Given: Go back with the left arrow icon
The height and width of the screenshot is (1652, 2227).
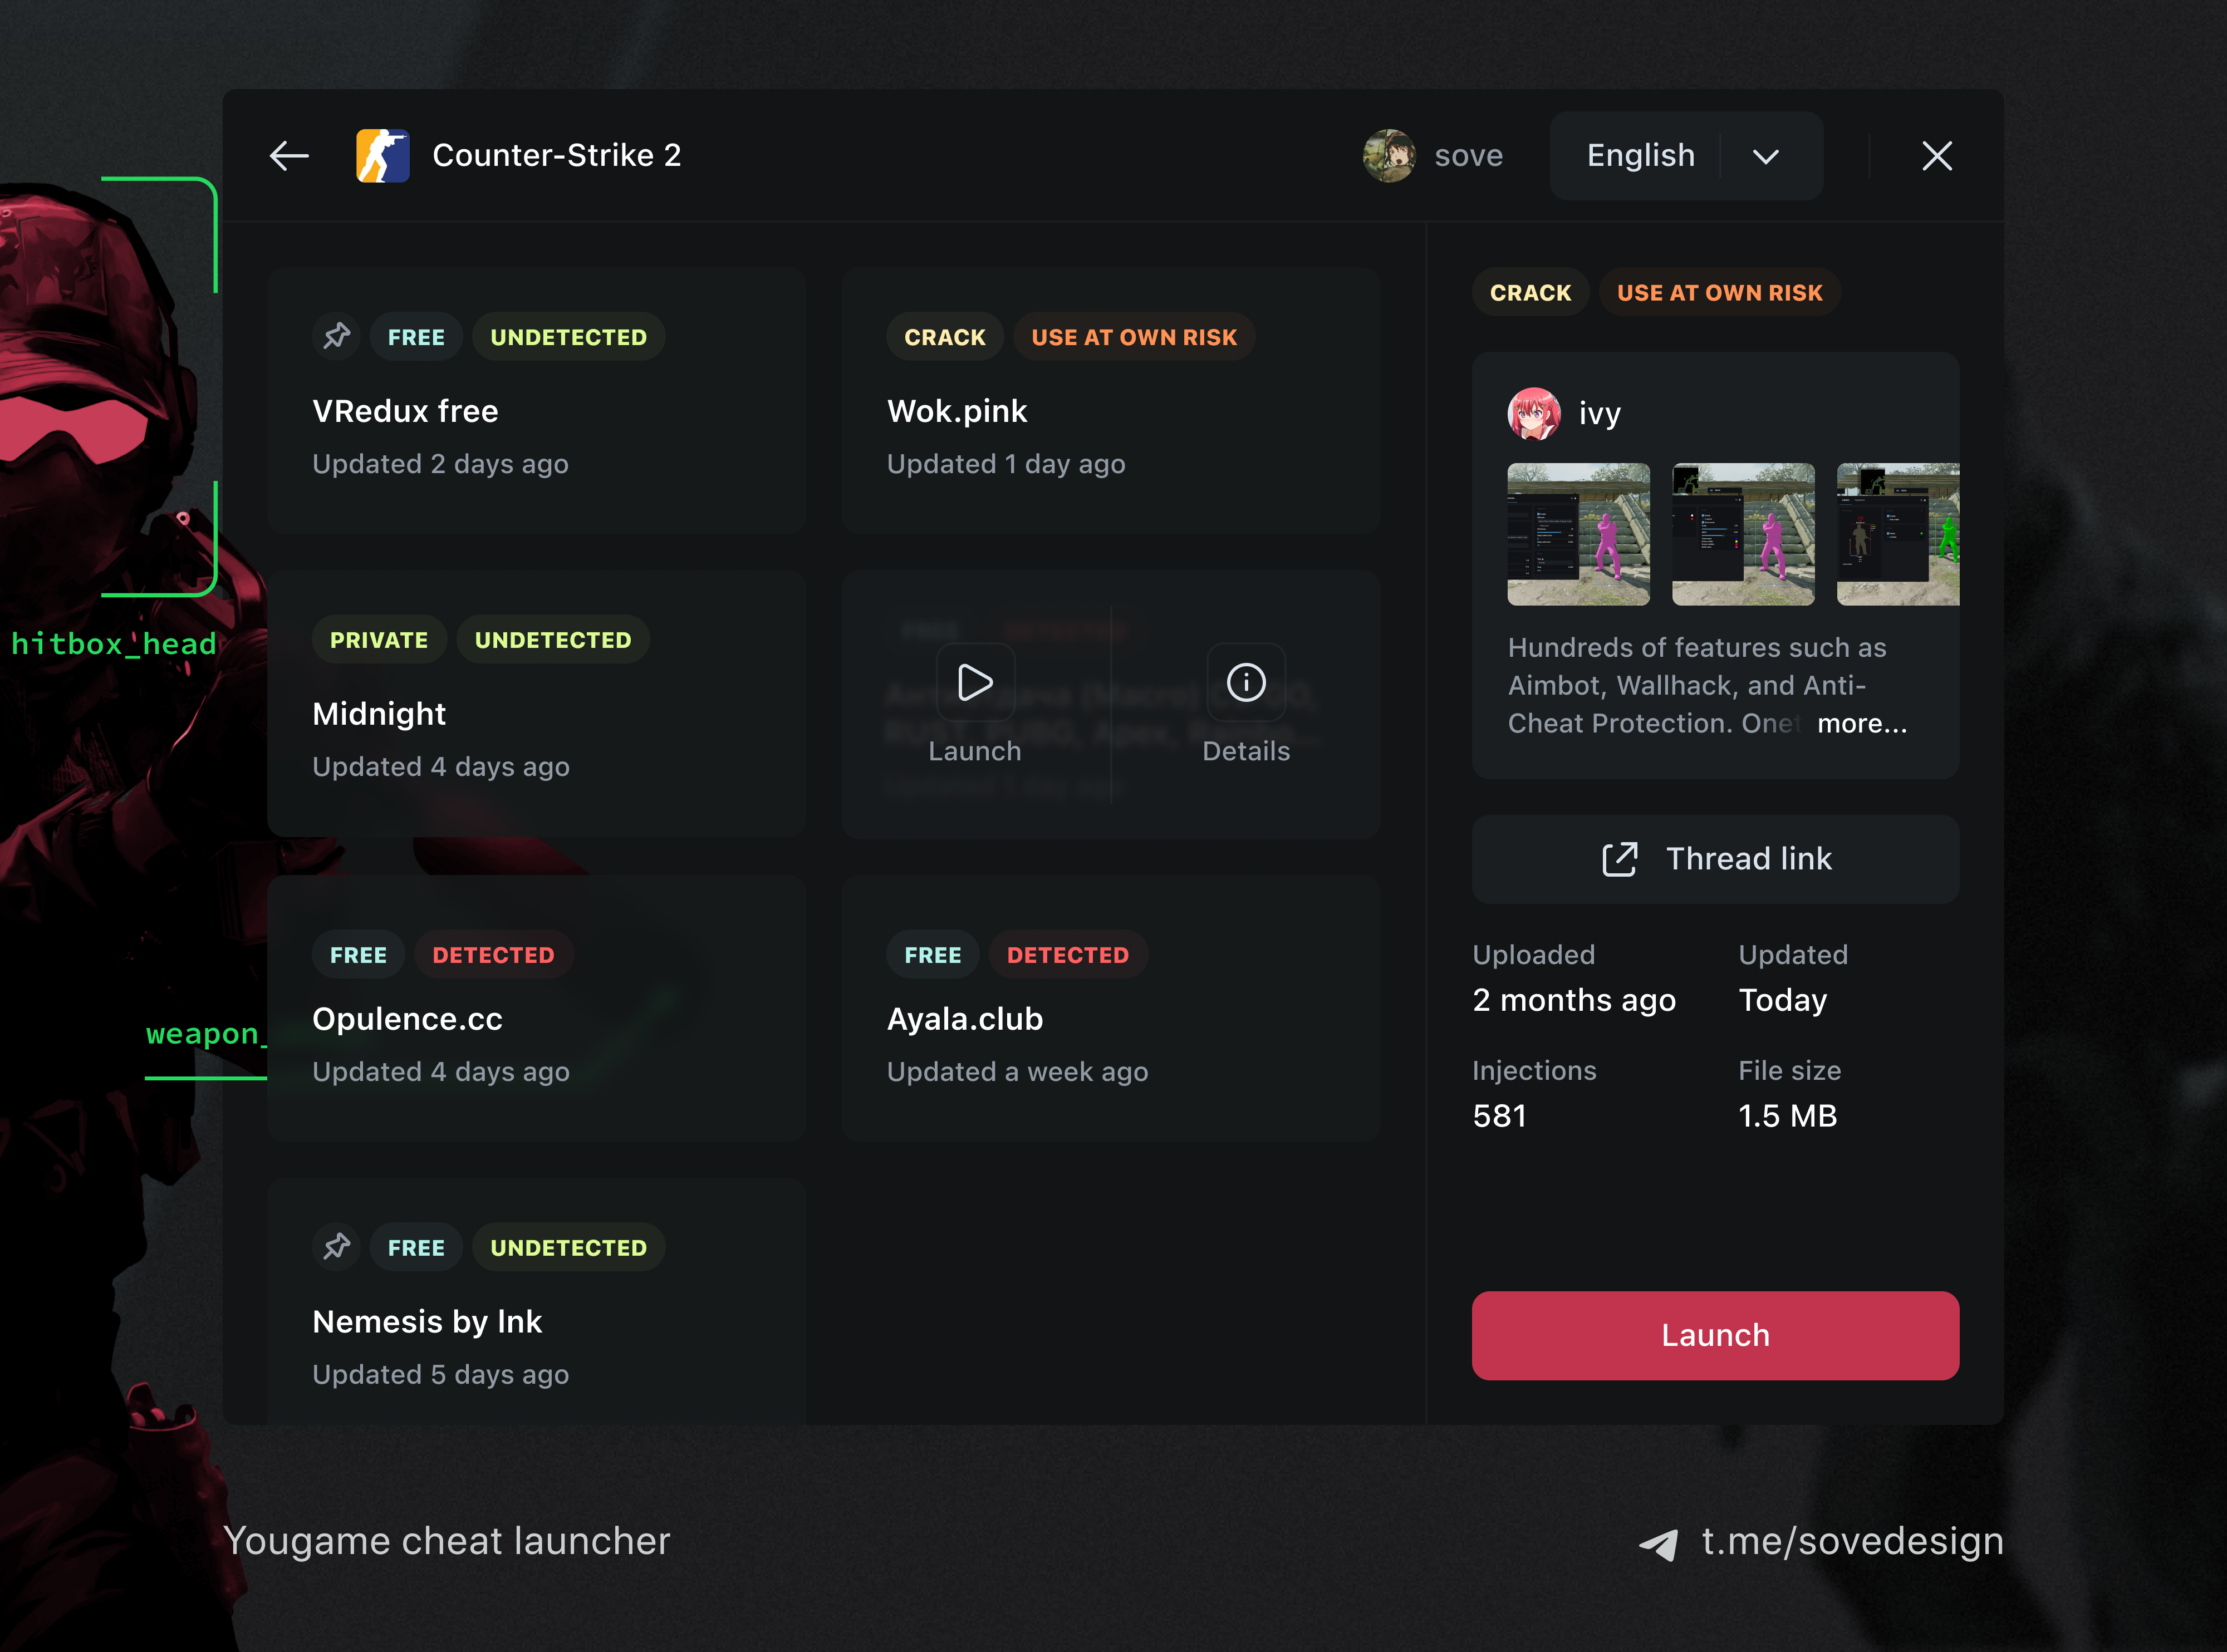Looking at the screenshot, I should click(289, 156).
